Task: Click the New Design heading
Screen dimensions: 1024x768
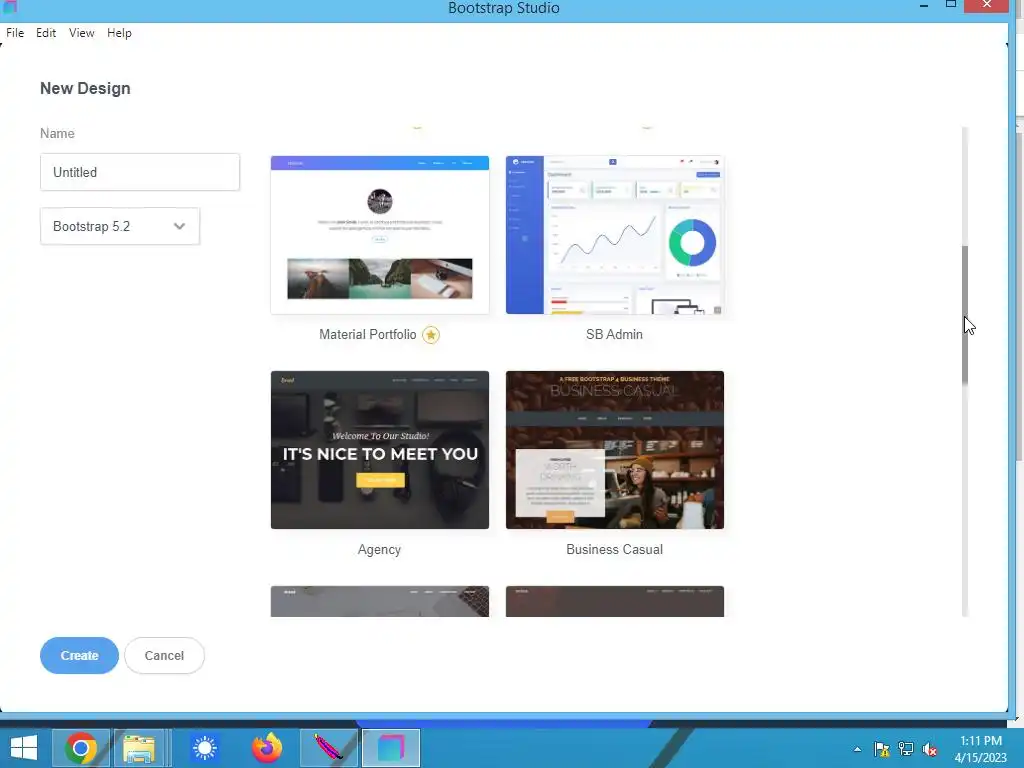Action: [x=86, y=88]
